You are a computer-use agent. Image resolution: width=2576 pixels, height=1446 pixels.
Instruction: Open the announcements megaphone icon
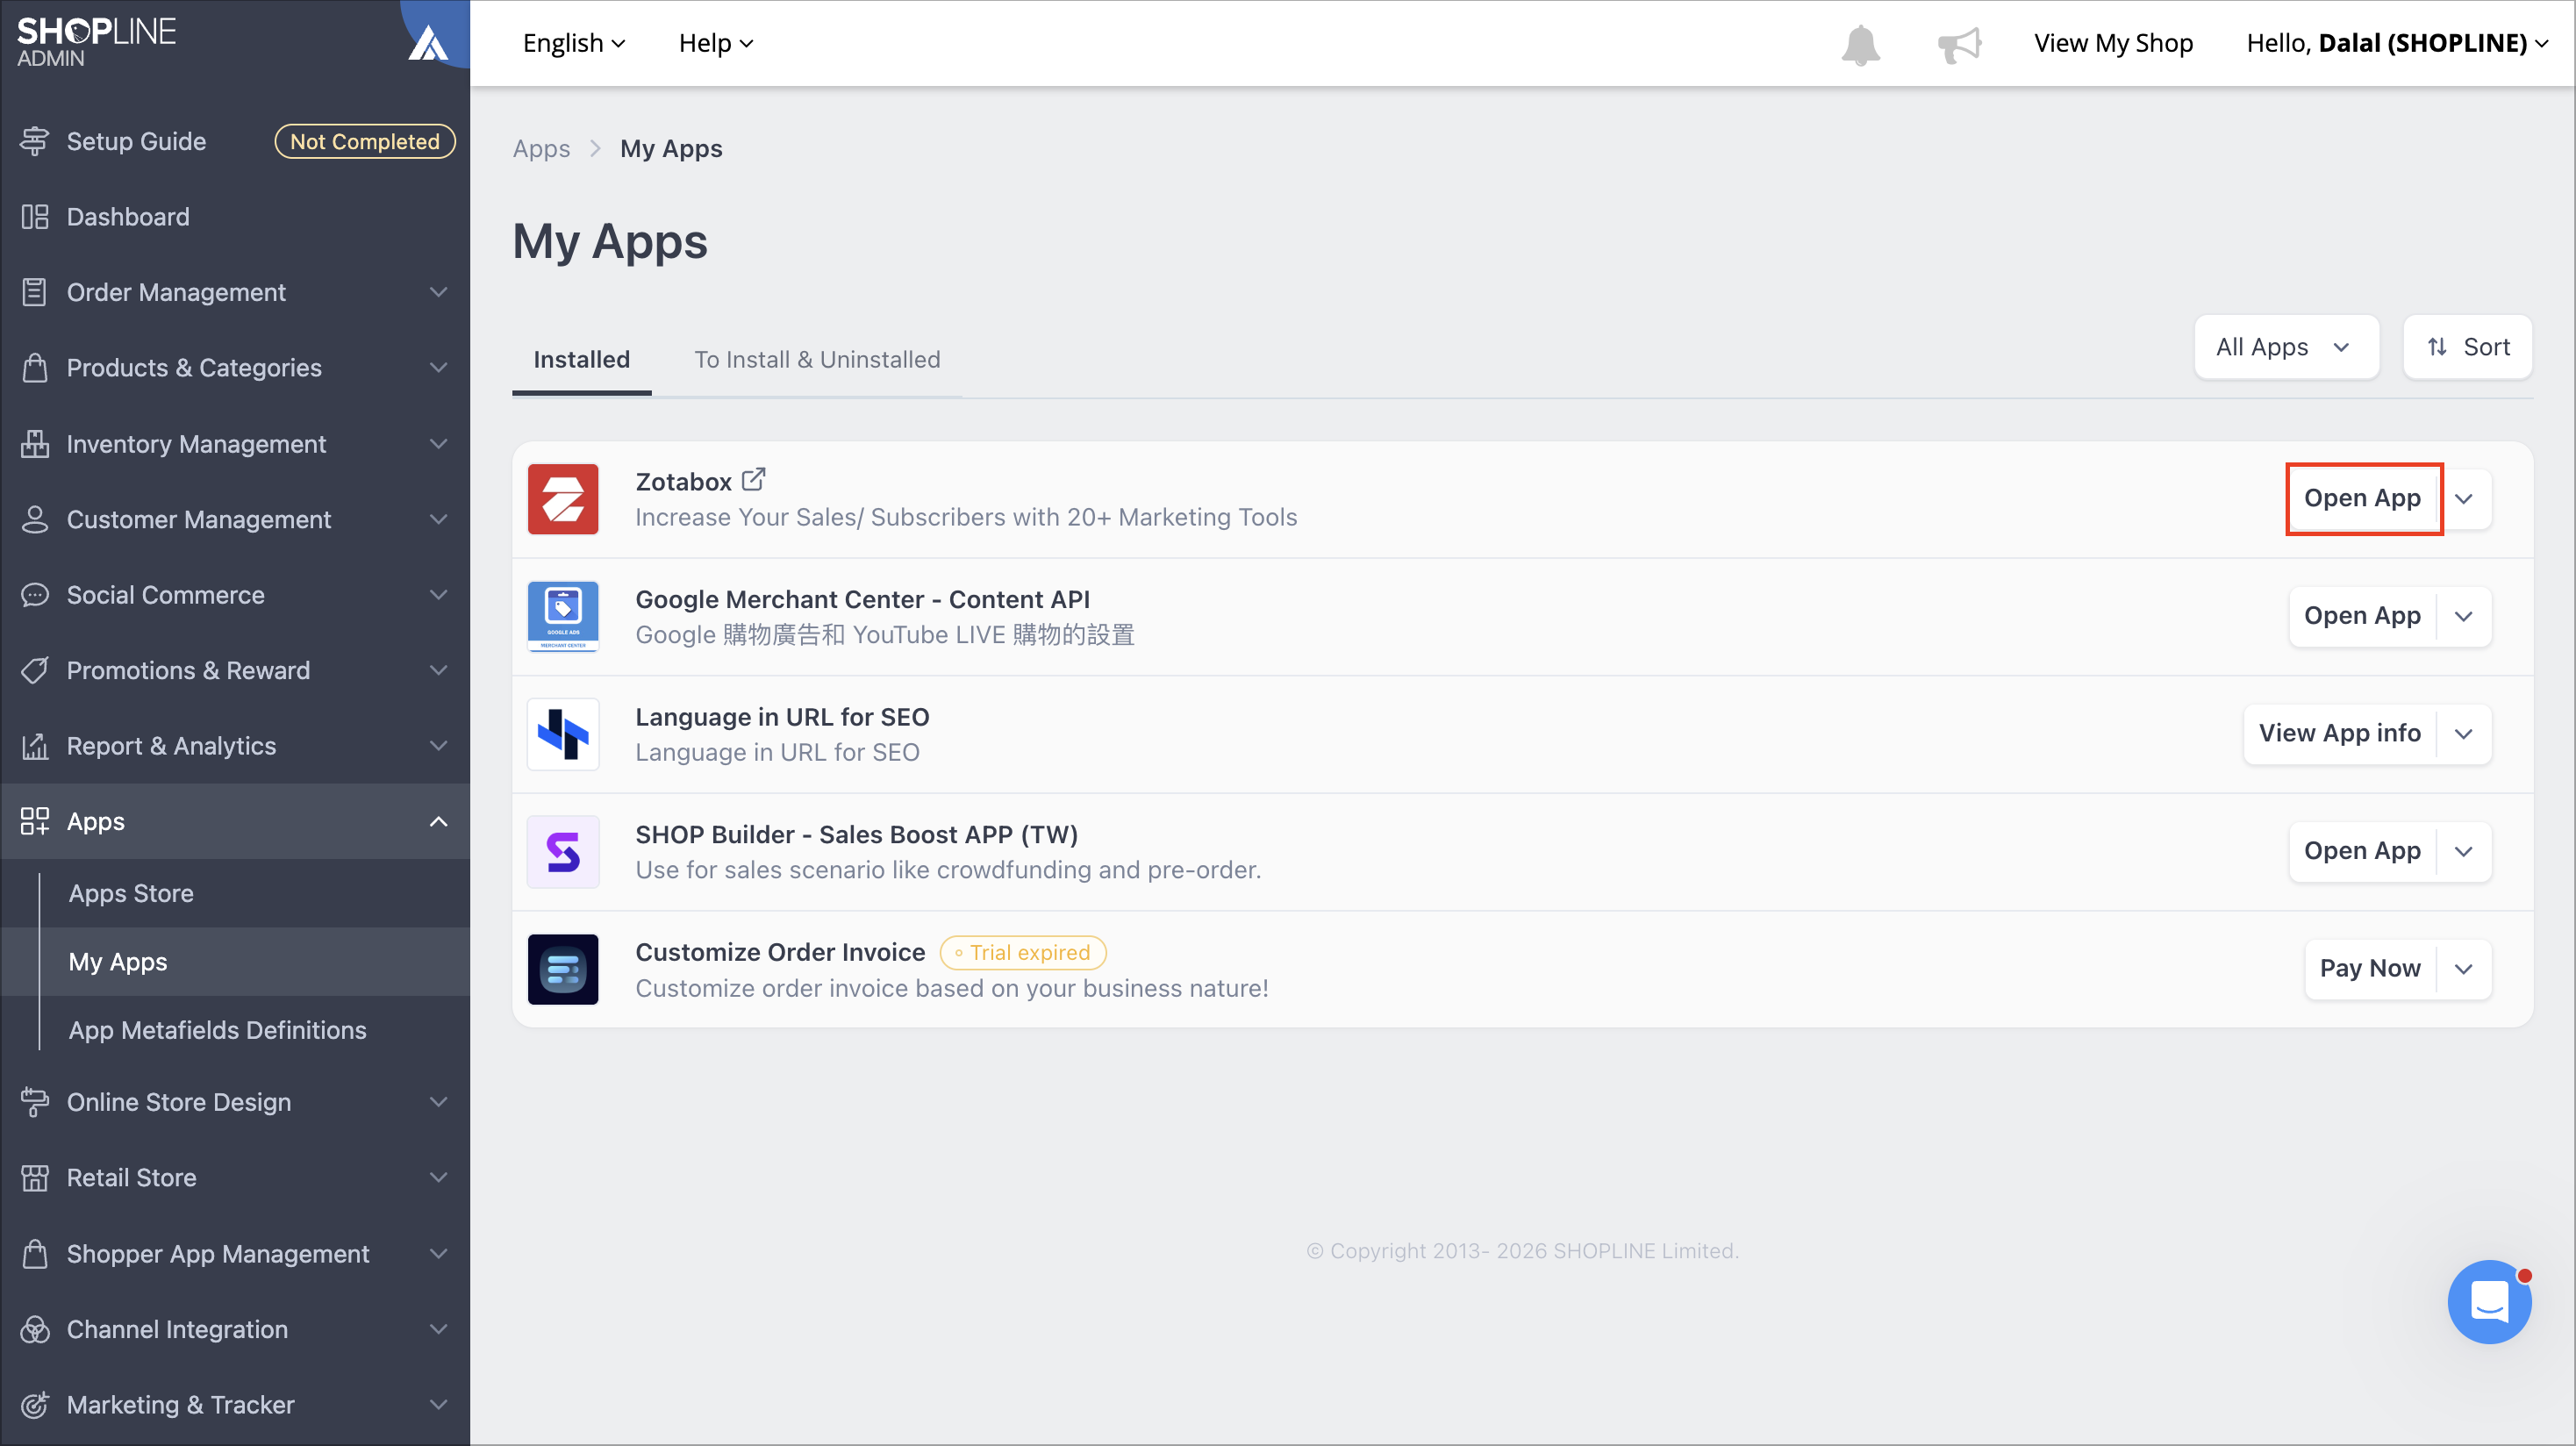pos(1959,44)
